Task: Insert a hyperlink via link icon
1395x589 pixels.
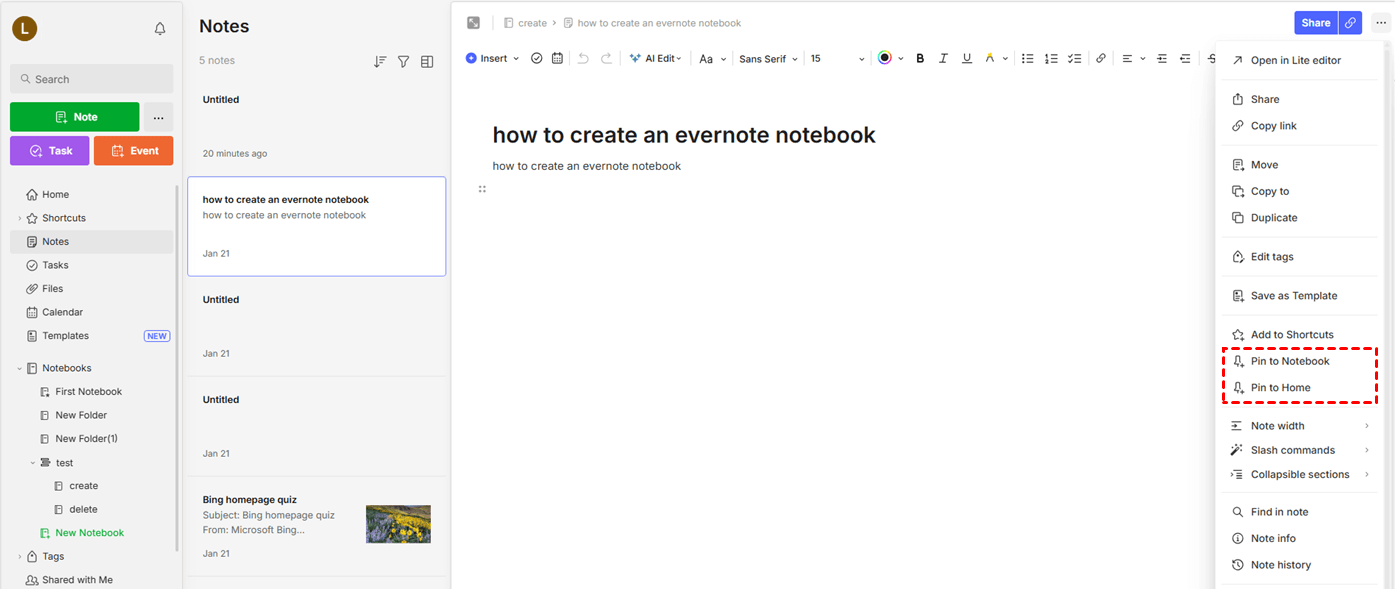Action: coord(1101,59)
